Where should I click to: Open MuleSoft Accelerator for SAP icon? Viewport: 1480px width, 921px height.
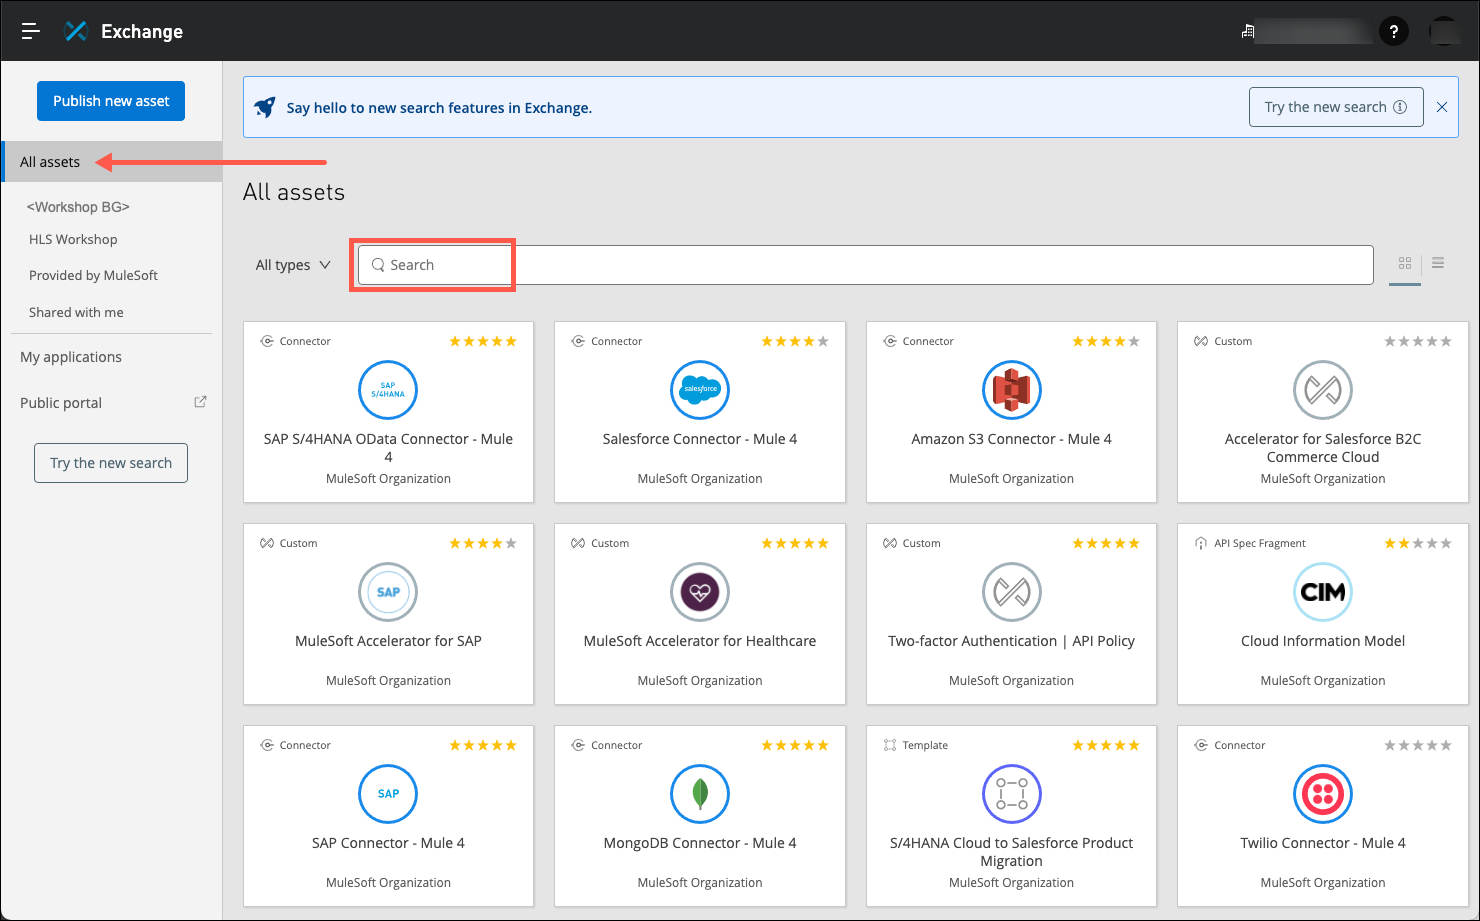click(x=388, y=592)
